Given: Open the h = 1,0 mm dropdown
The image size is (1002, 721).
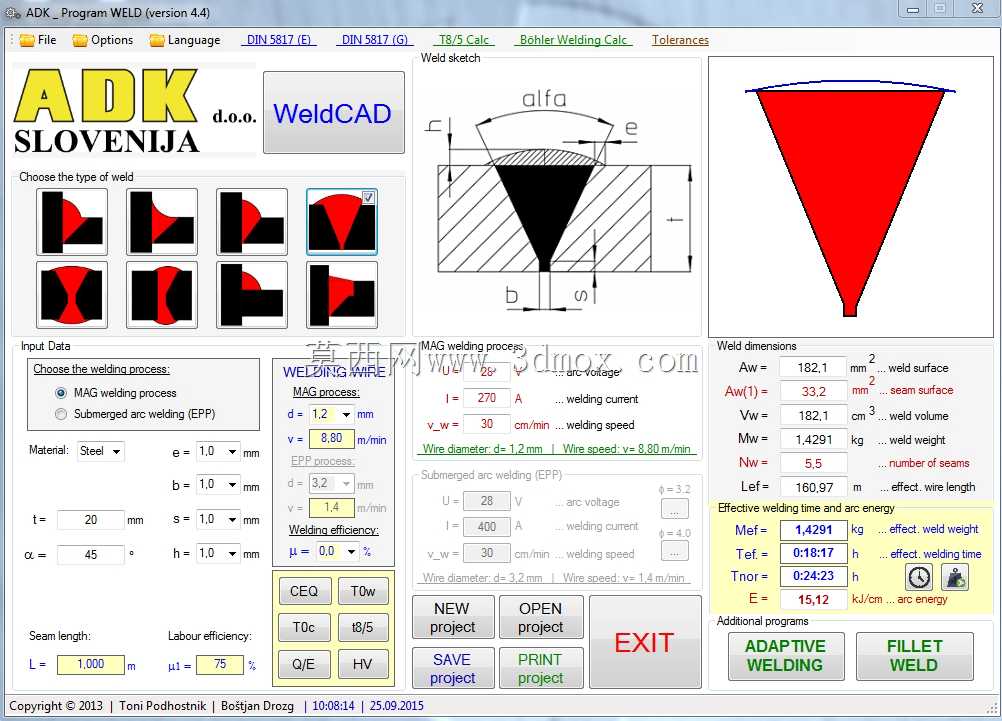Looking at the screenshot, I should pos(218,553).
